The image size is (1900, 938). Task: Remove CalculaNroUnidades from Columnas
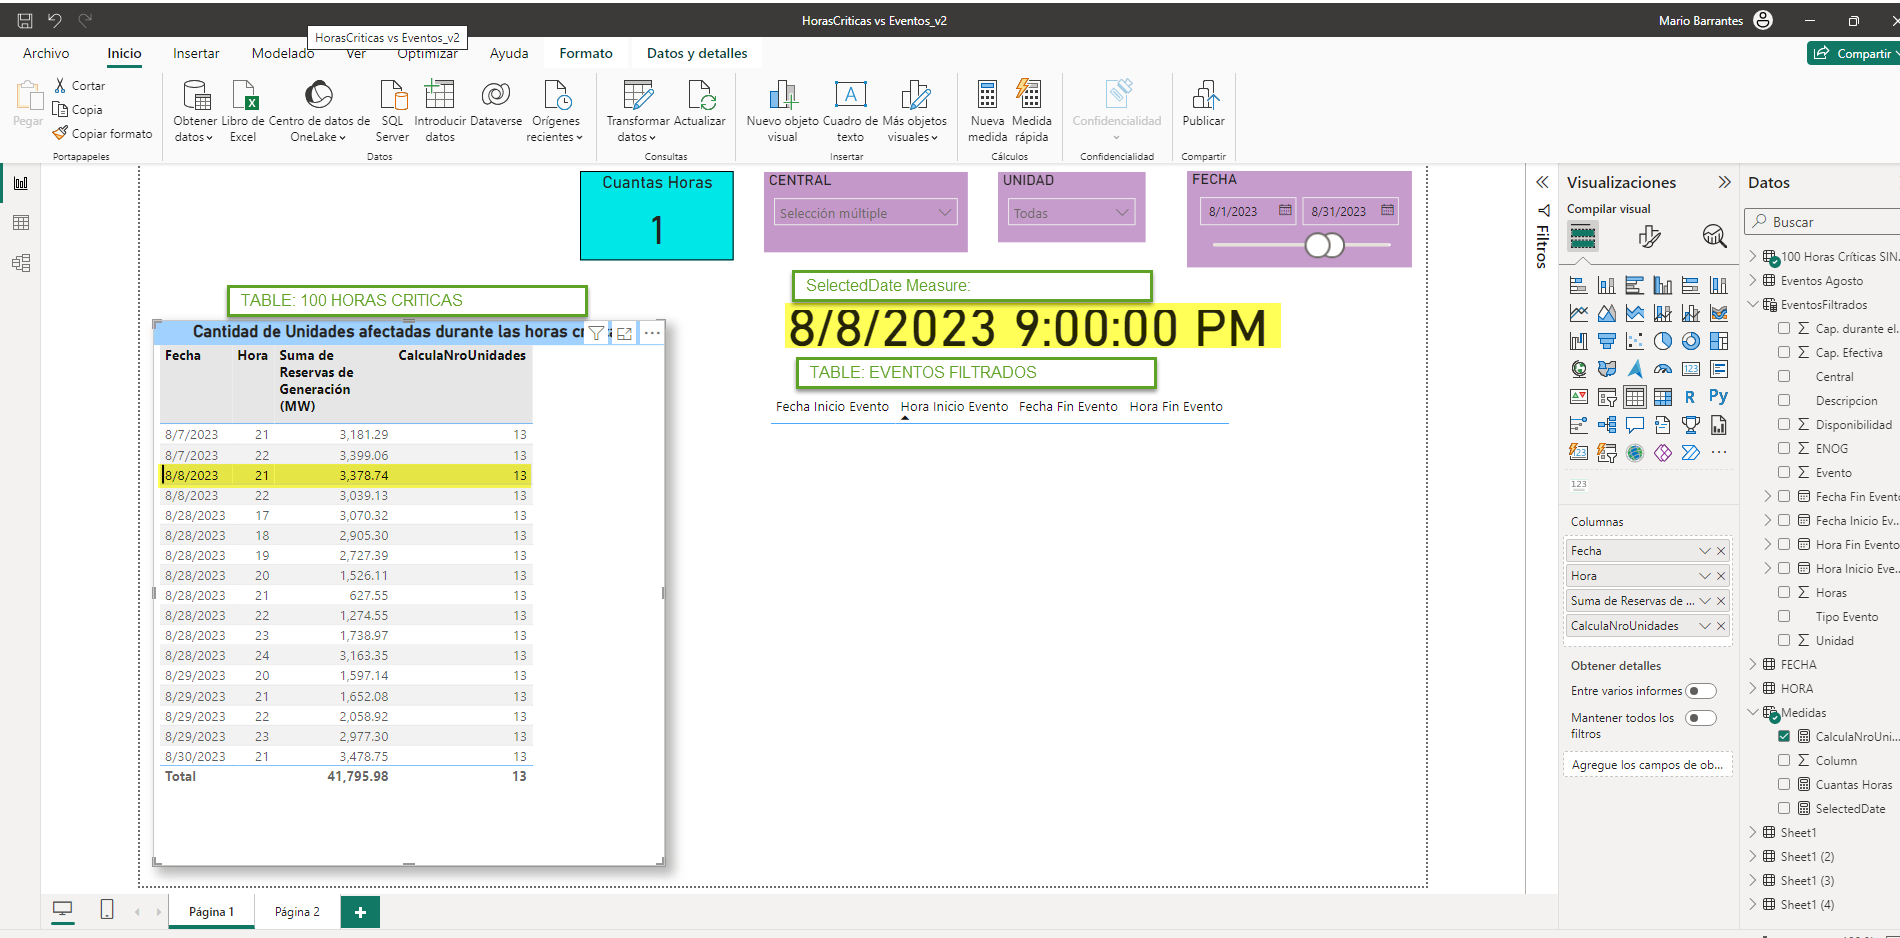[x=1721, y=626]
